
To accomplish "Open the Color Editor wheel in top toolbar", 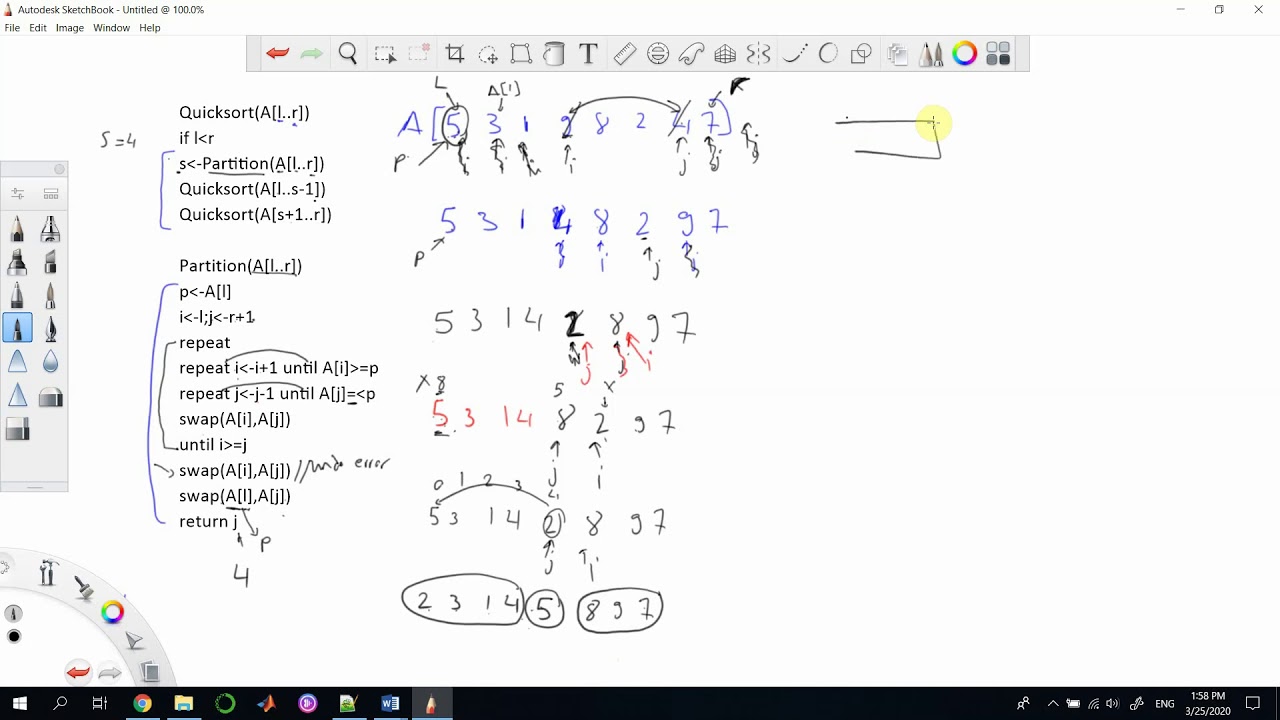I will pyautogui.click(x=964, y=54).
